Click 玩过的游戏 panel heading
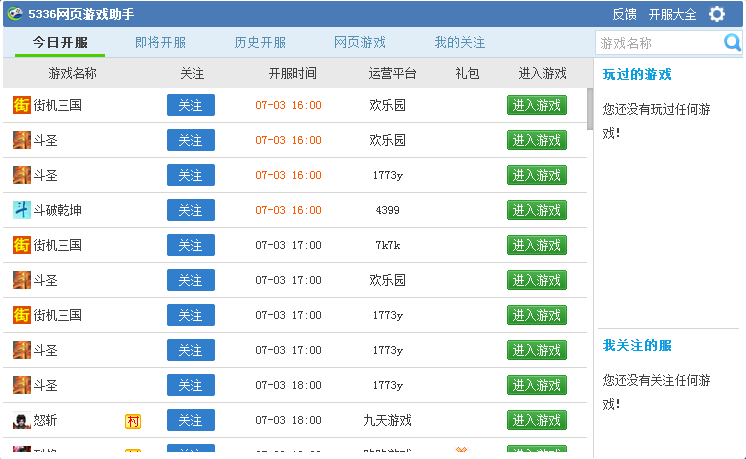The width and height of the screenshot is (746, 459). click(x=637, y=74)
